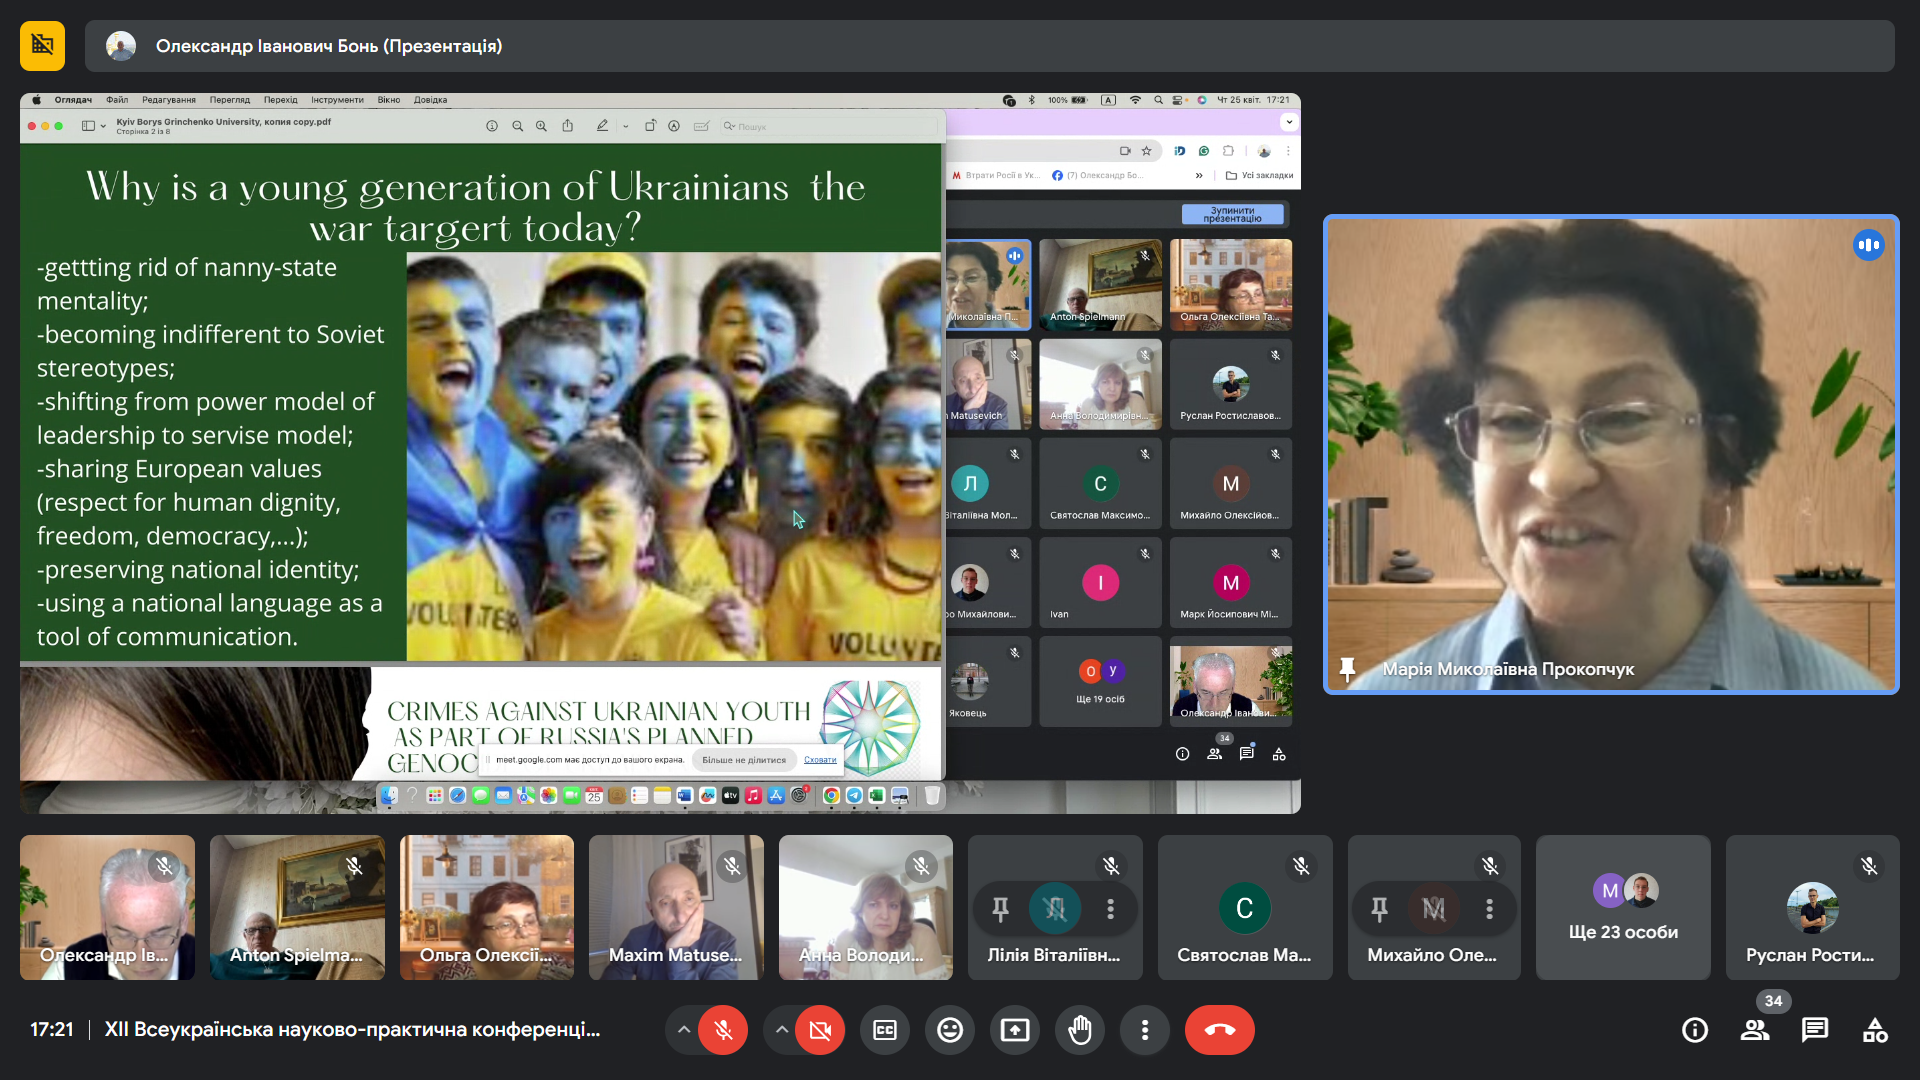Open the emoji reactions picker
The height and width of the screenshot is (1080, 1920).
[x=949, y=1030]
